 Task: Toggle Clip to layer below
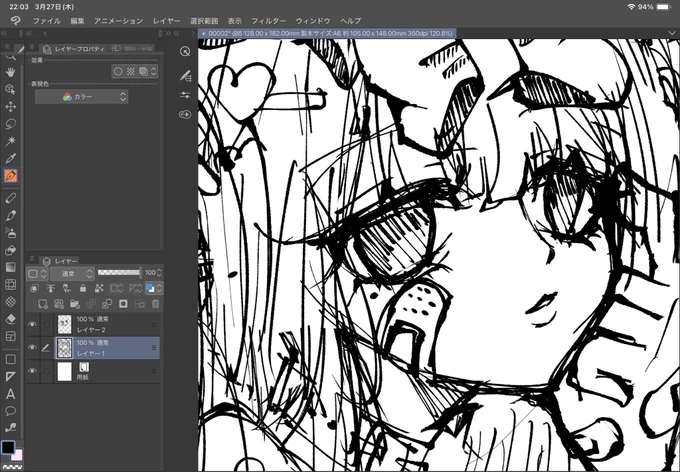(35, 288)
